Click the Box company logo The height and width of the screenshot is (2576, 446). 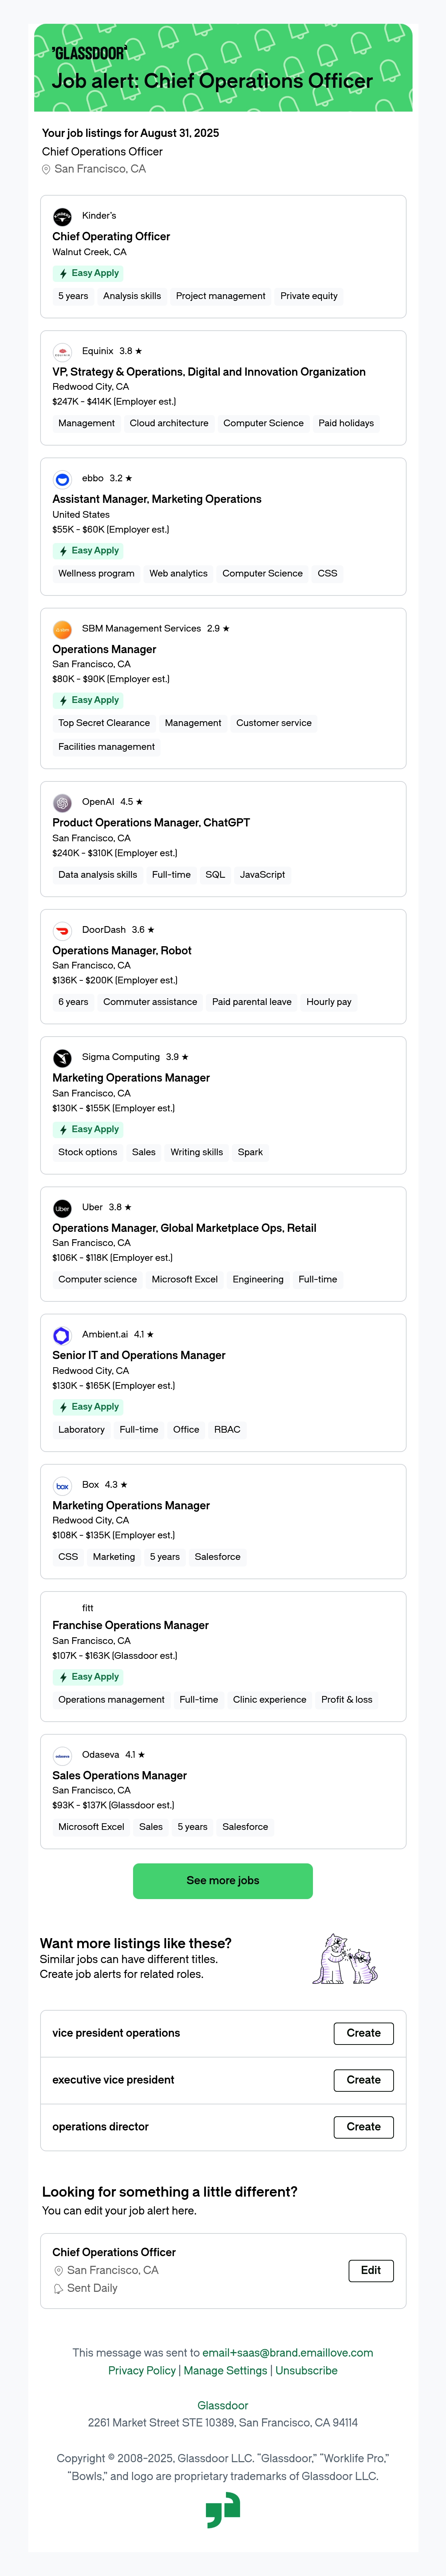coord(62,1485)
